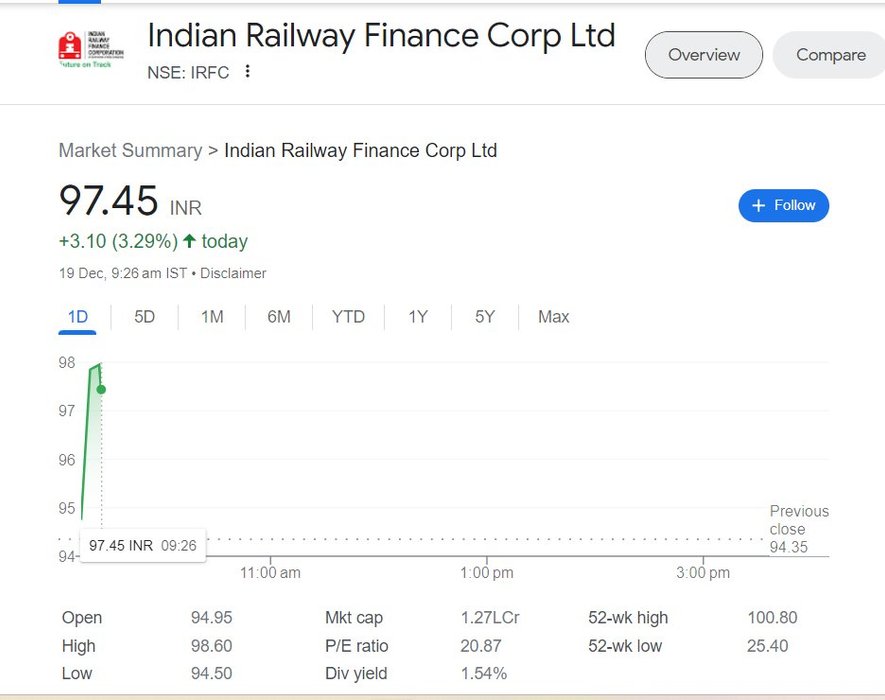The height and width of the screenshot is (700, 885).
Task: Click the green up-arrow next to today
Action: point(190,241)
